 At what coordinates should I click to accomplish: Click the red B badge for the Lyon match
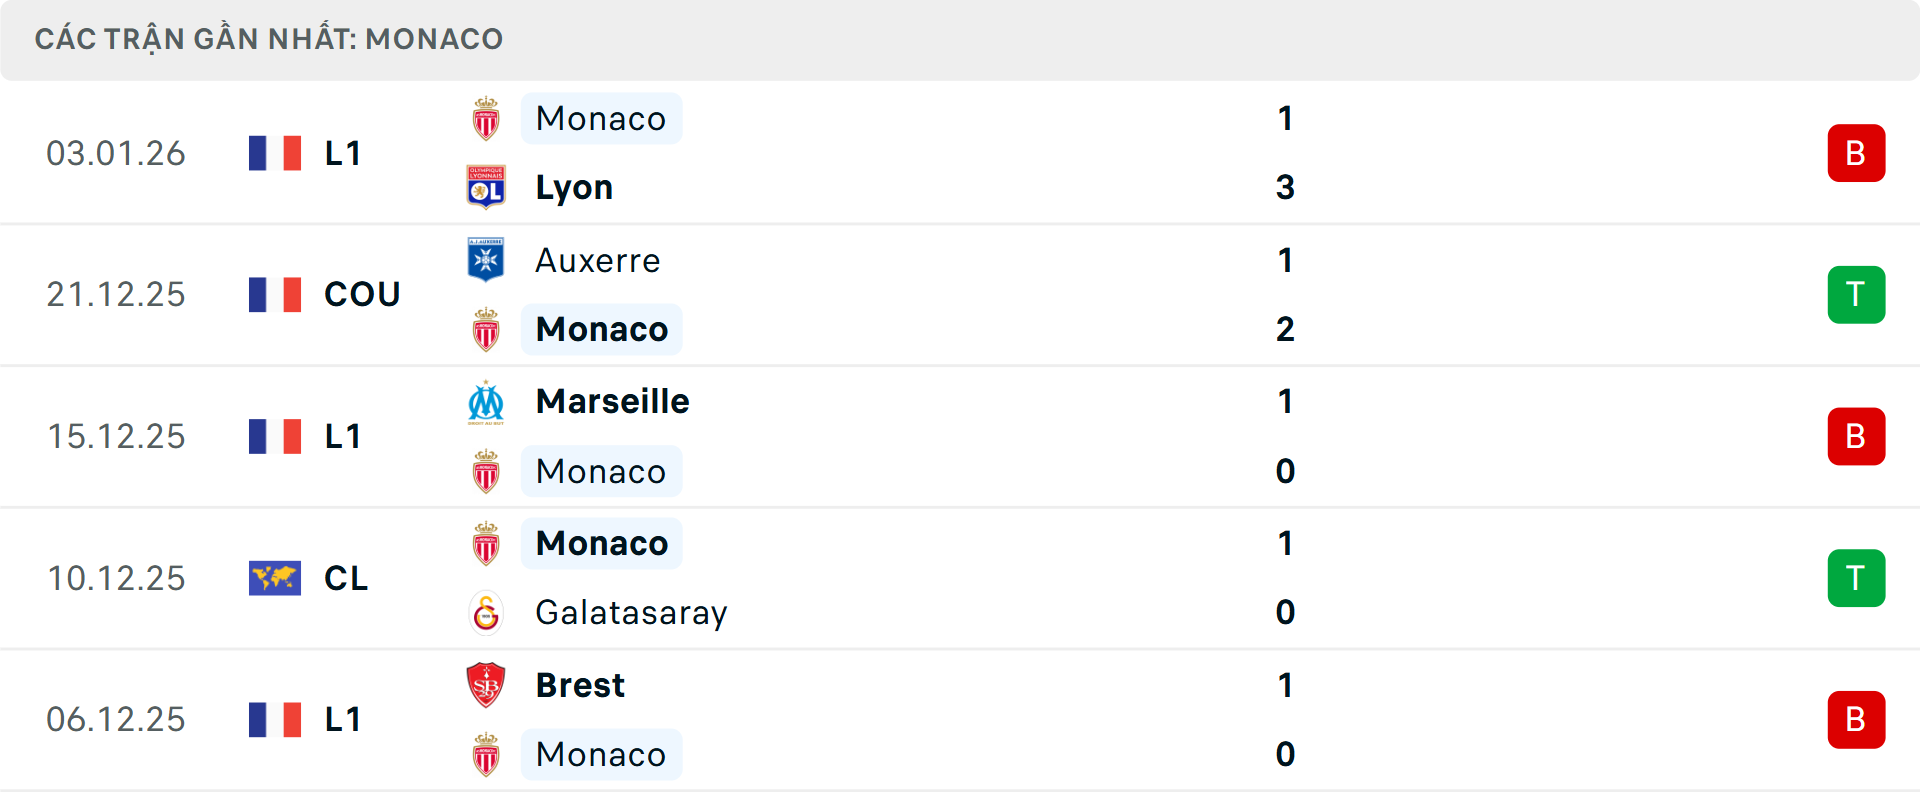pyautogui.click(x=1856, y=153)
